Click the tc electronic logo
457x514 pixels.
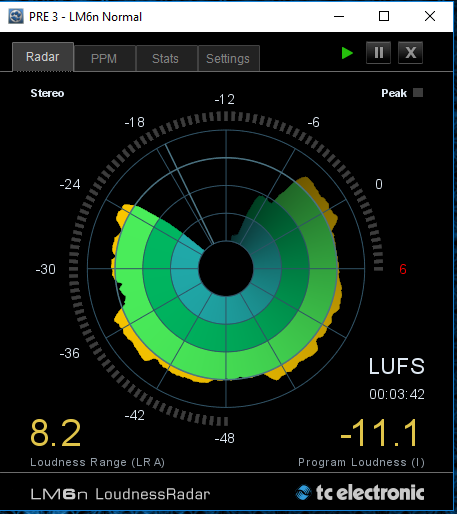point(360,493)
